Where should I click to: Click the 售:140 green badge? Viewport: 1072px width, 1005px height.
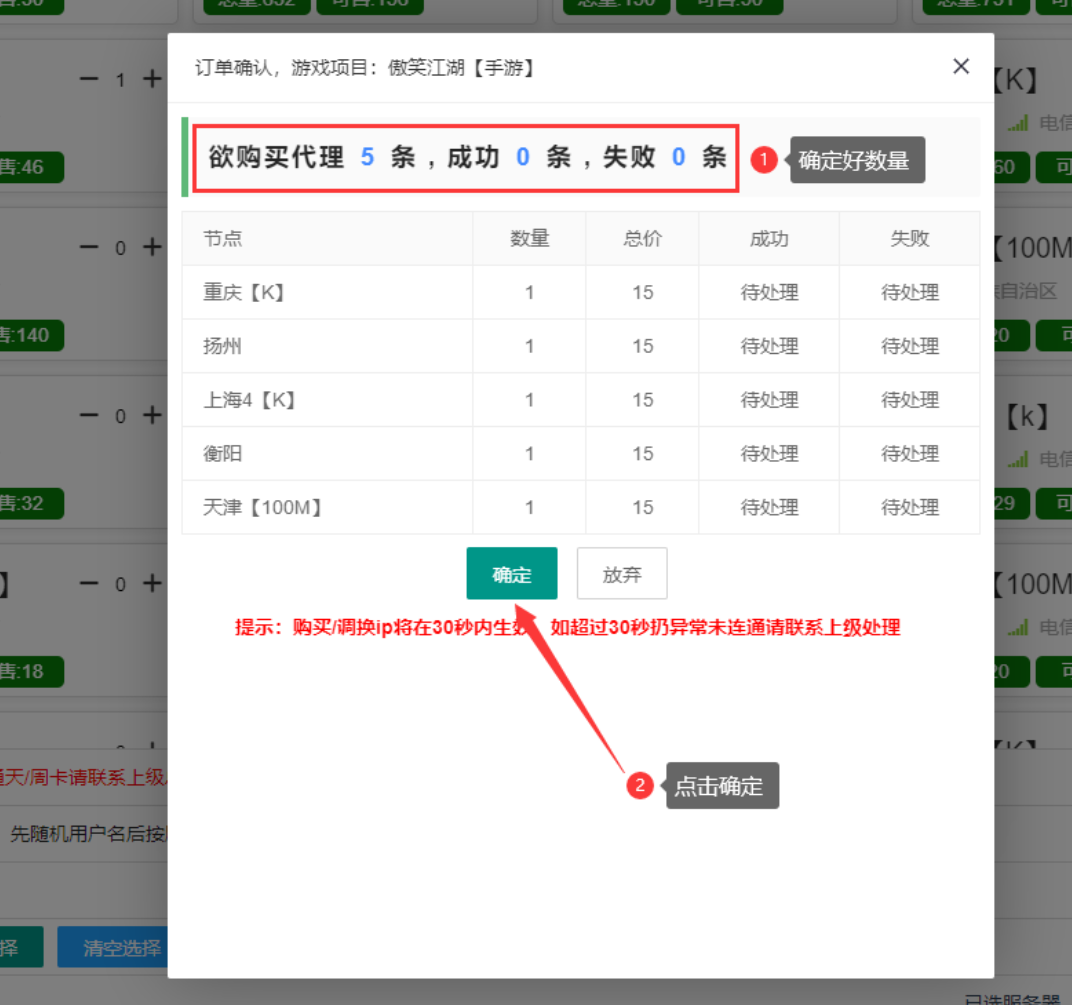tap(31, 335)
